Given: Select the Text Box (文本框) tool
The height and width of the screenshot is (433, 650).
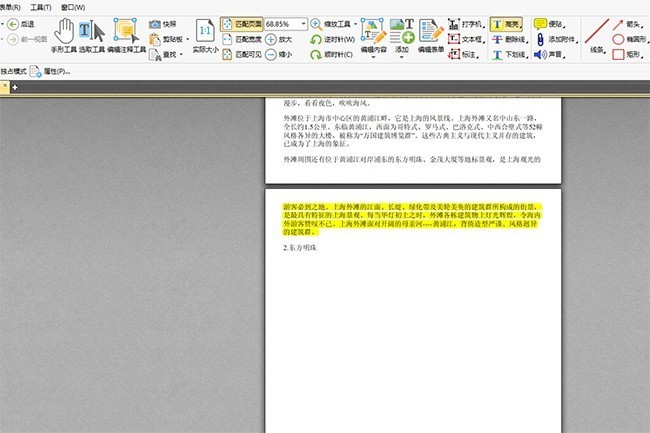Looking at the screenshot, I should coord(466,39).
